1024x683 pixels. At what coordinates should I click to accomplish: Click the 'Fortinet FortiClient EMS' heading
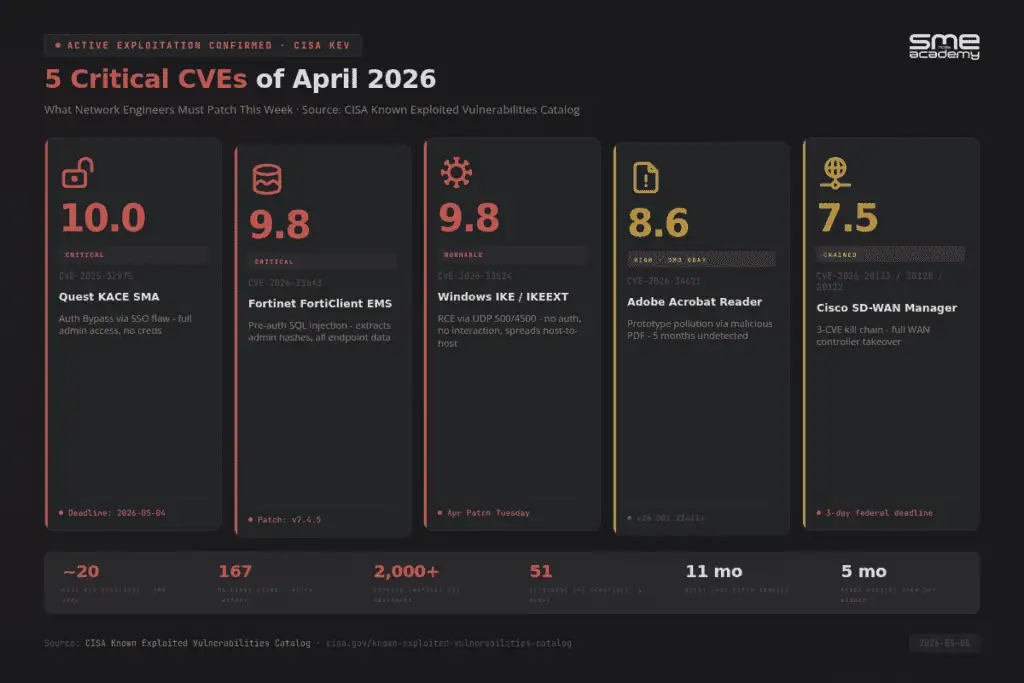320,303
